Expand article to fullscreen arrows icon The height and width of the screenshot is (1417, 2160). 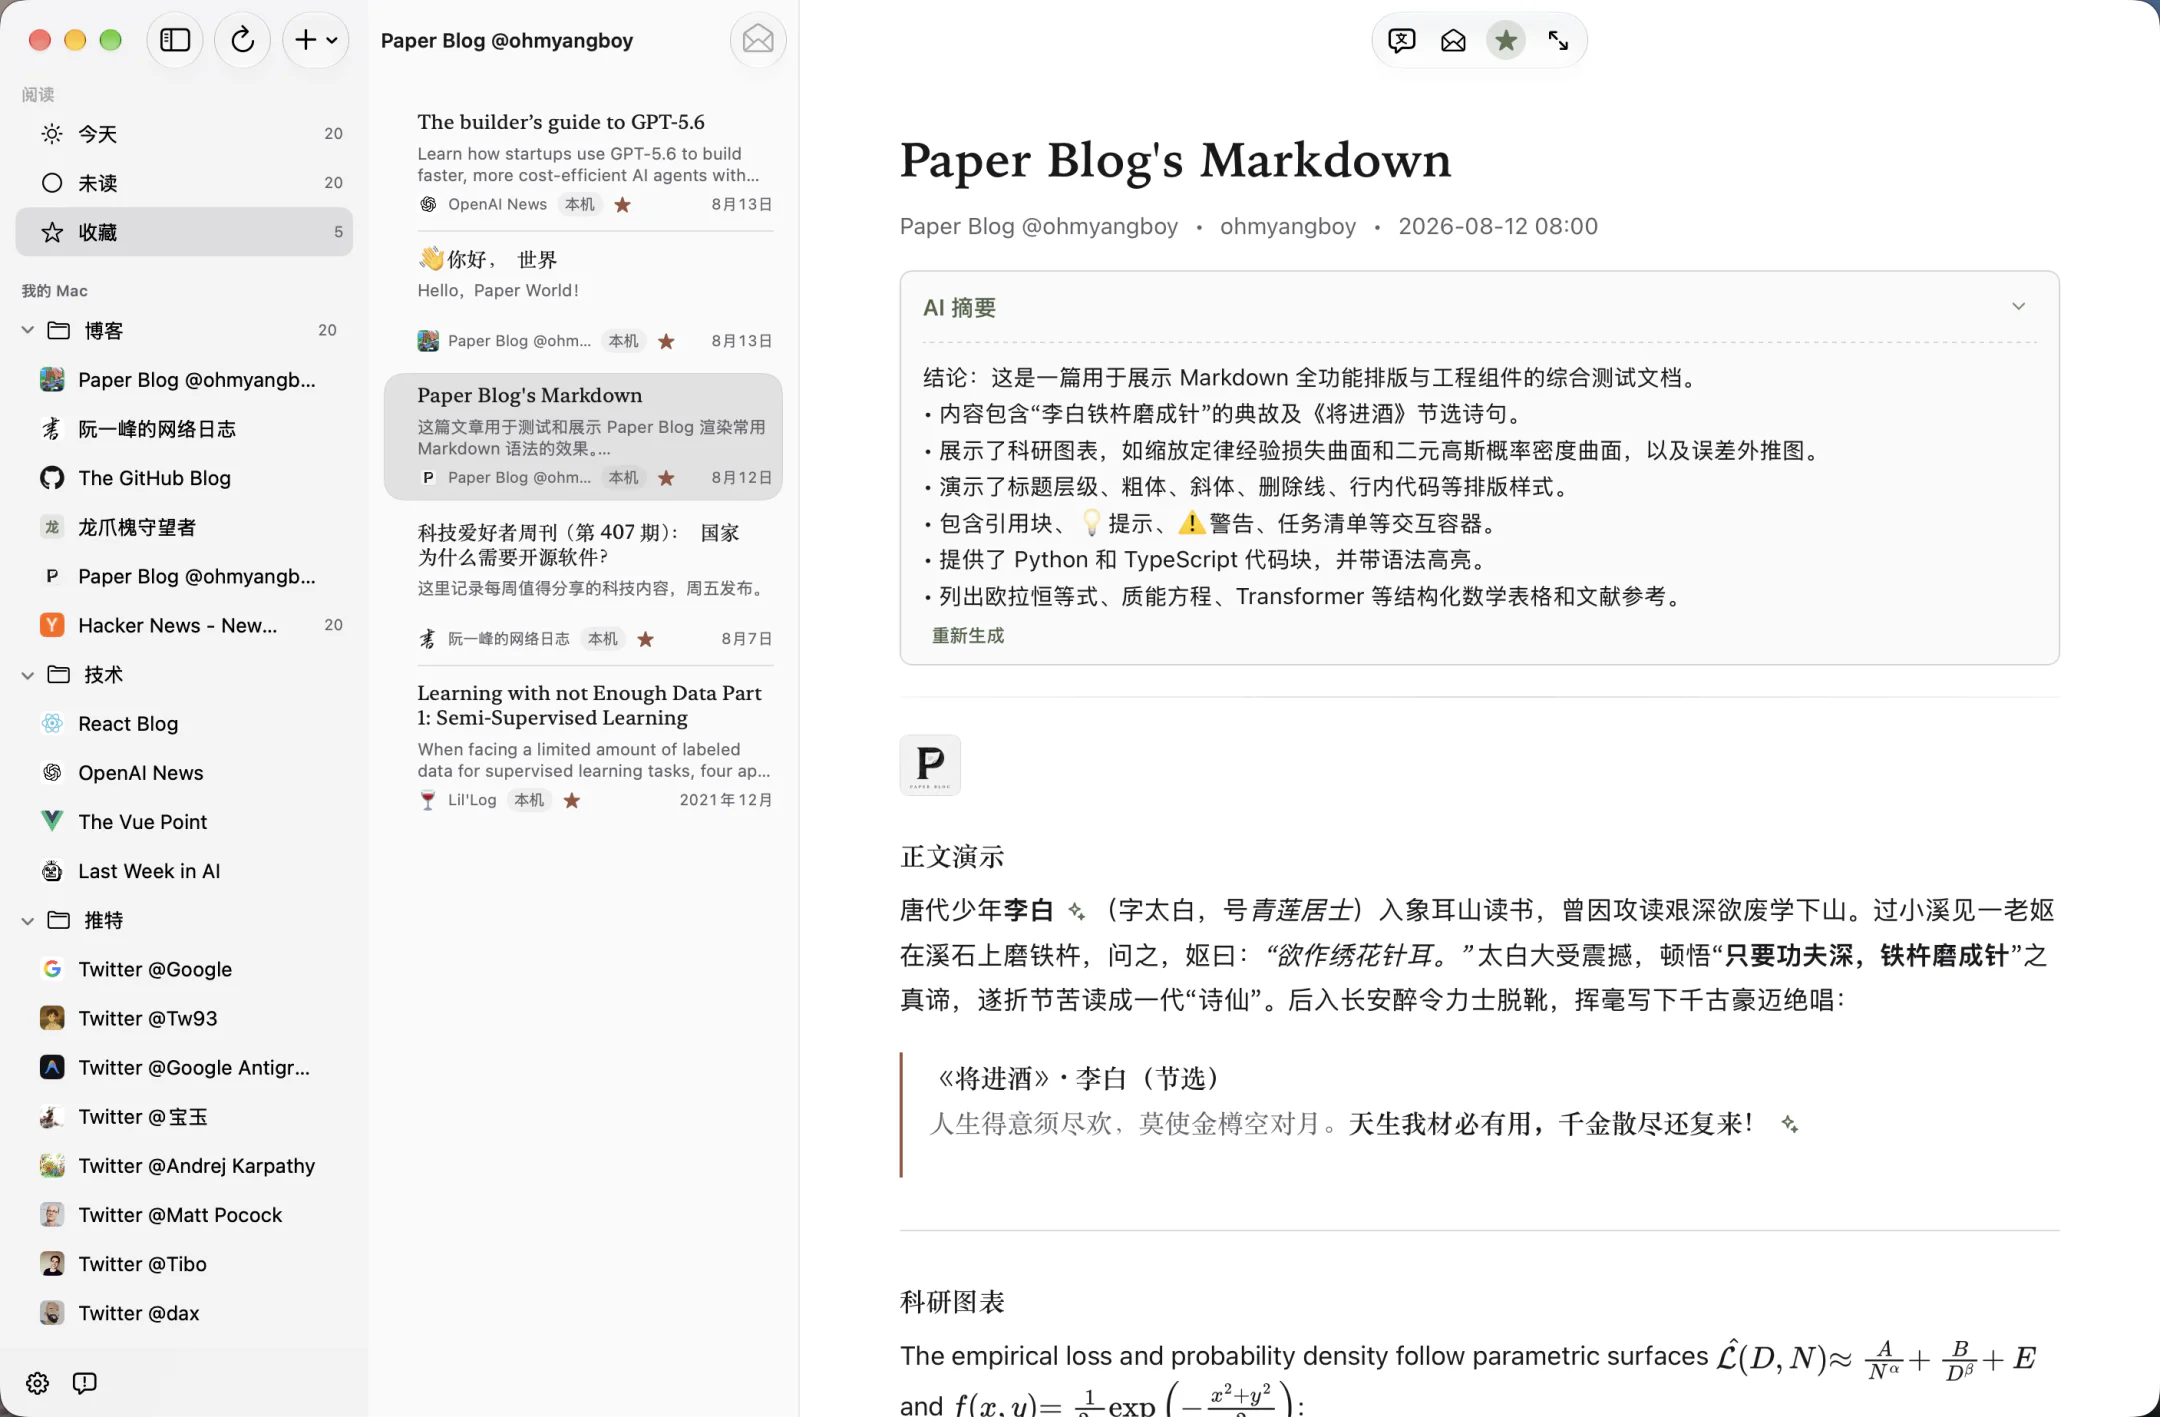[x=1558, y=40]
